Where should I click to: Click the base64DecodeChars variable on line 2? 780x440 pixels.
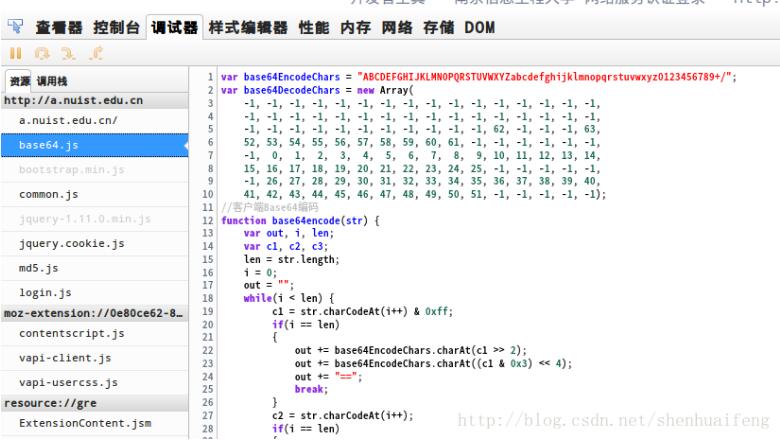[x=292, y=90]
